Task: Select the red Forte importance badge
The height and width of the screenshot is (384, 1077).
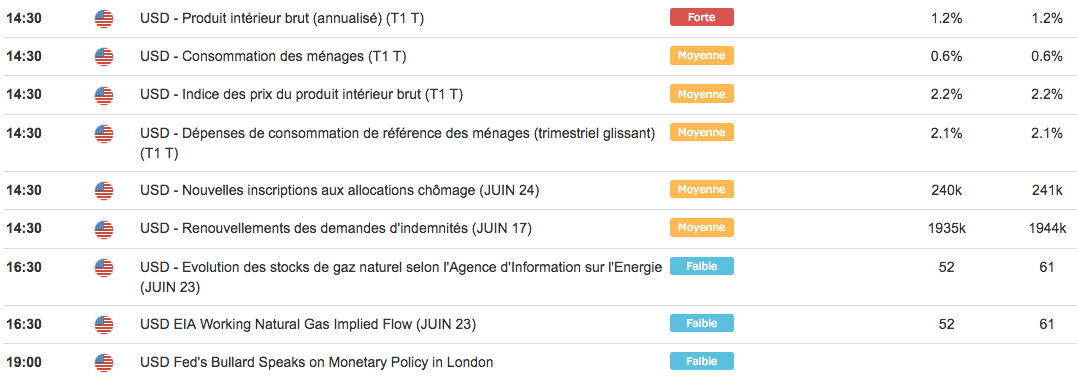Action: (x=702, y=17)
